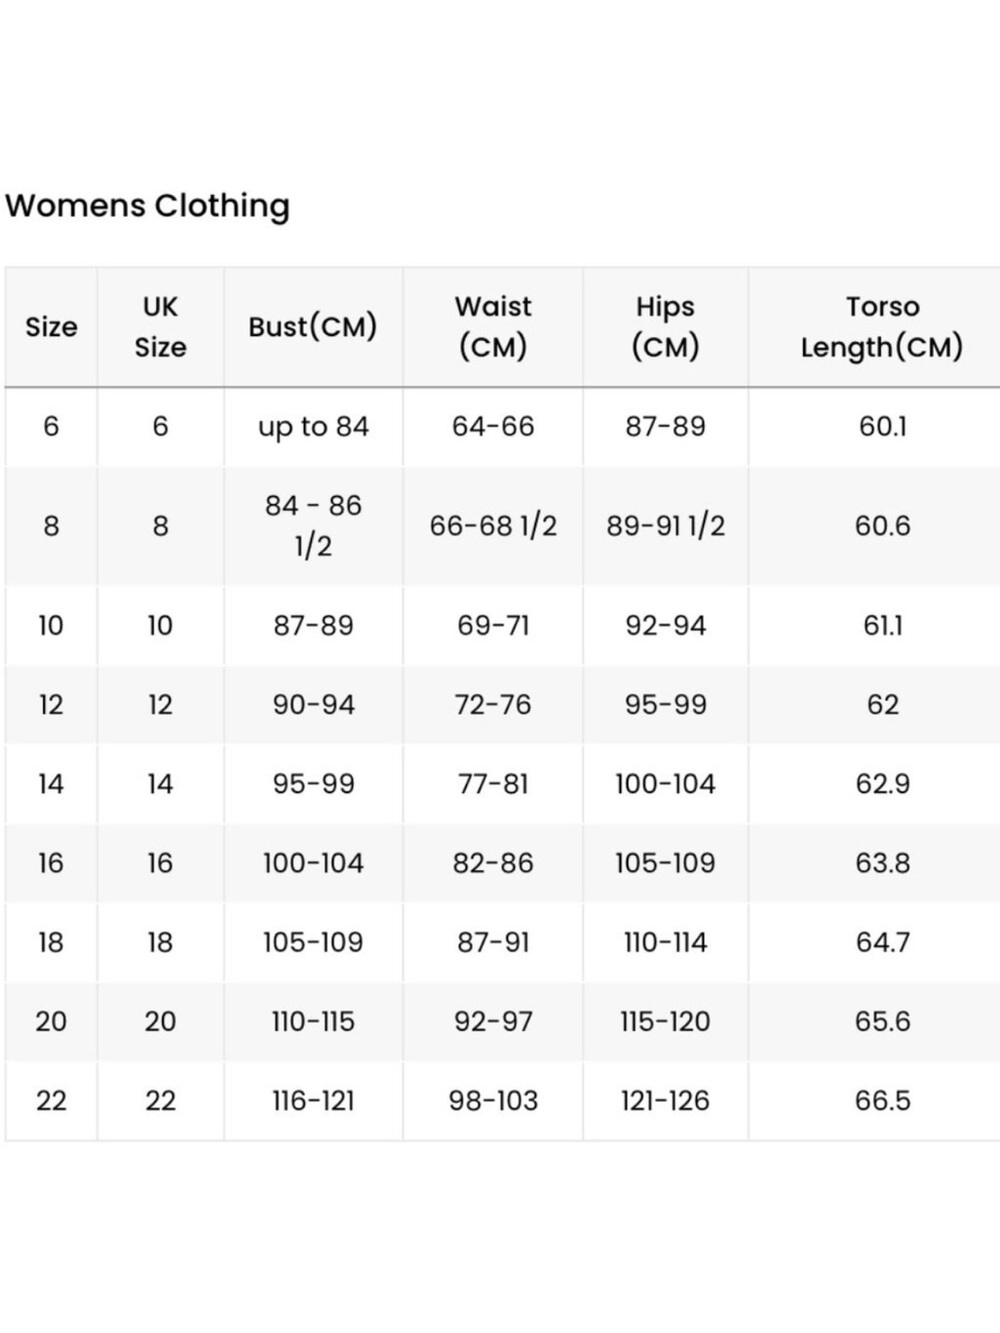Select the 100-104 bust cell for size 16
The width and height of the screenshot is (1000, 1333).
click(x=313, y=863)
